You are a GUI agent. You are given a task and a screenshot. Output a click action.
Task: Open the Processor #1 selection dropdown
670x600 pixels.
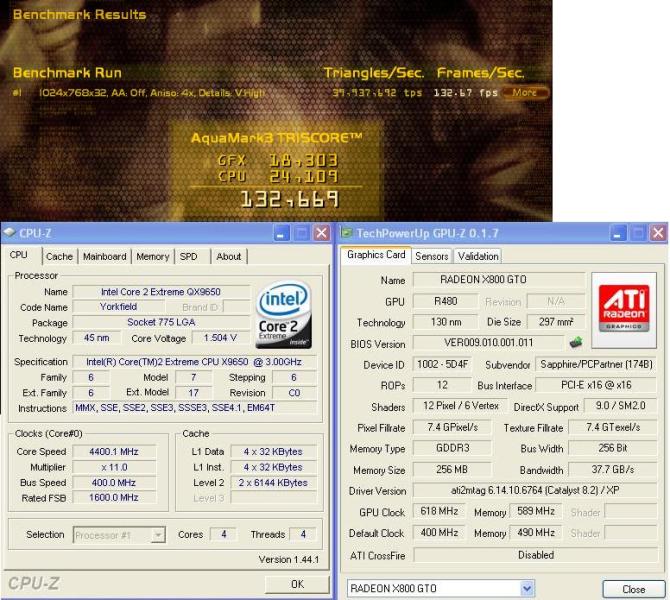point(119,535)
